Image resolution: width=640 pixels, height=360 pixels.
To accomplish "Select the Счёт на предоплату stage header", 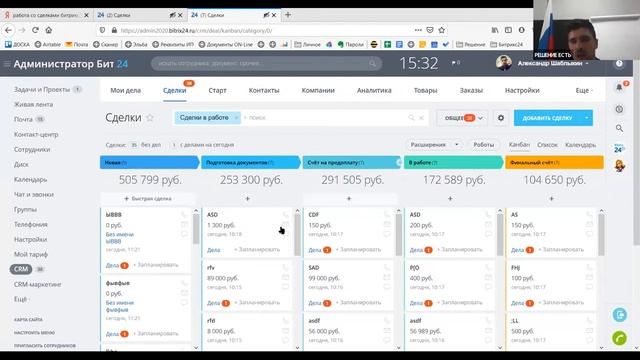I will (x=352, y=162).
